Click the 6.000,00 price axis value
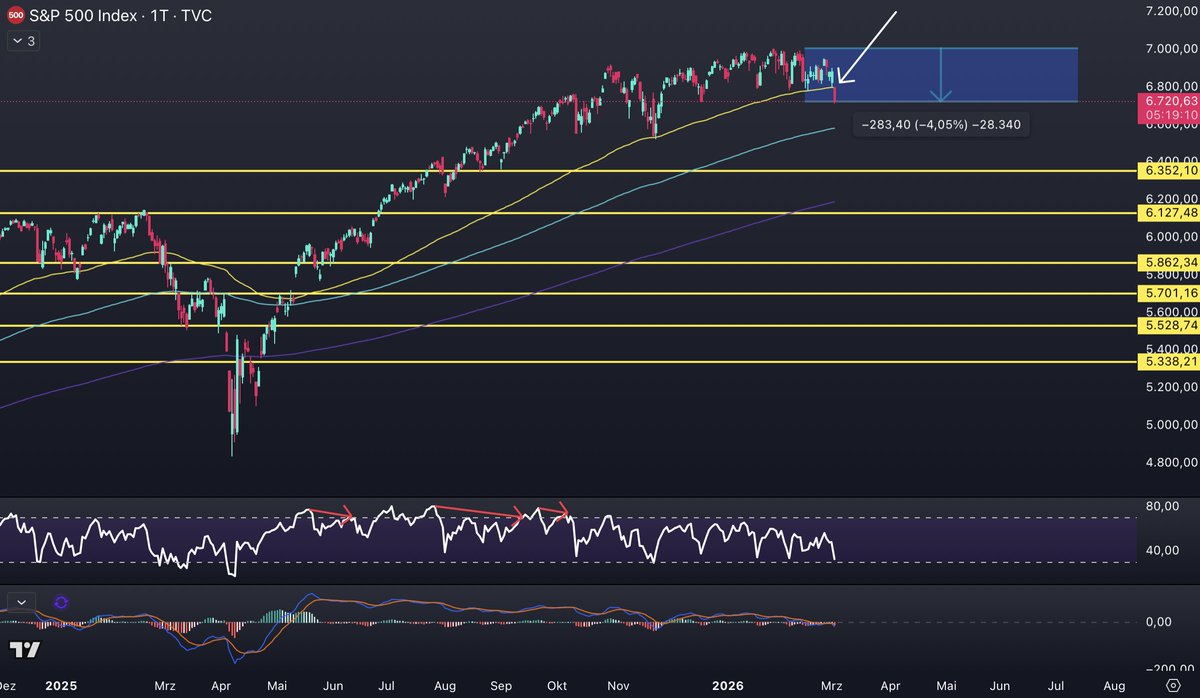The image size is (1200, 698). (x=1170, y=237)
